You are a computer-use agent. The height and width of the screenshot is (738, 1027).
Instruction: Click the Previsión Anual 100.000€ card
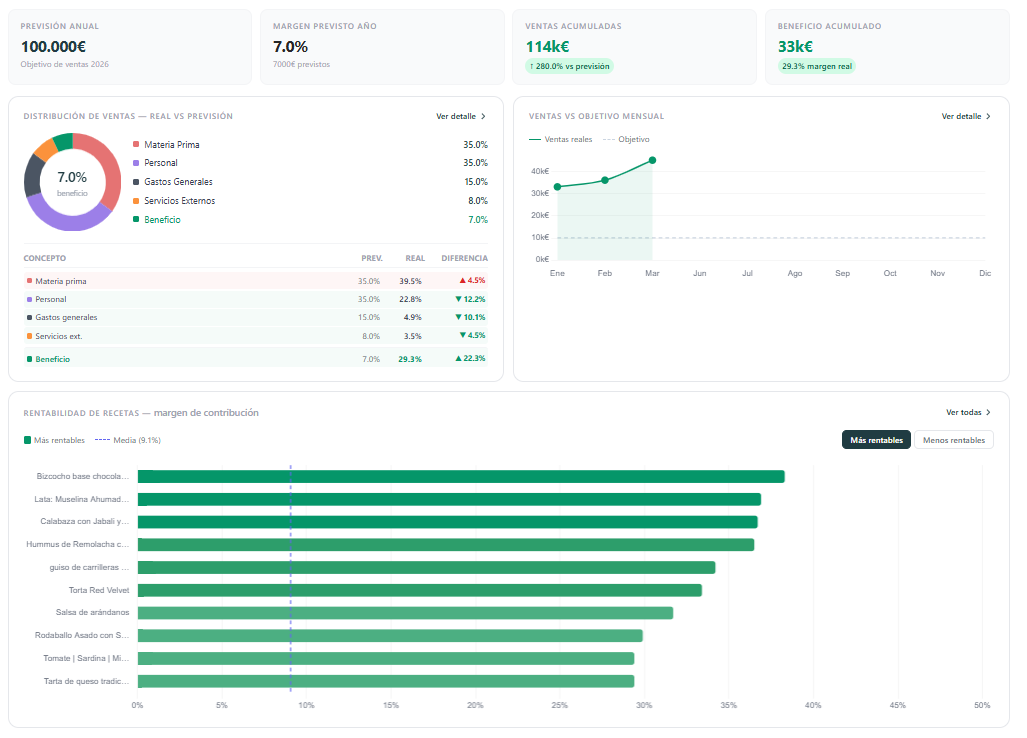[130, 46]
